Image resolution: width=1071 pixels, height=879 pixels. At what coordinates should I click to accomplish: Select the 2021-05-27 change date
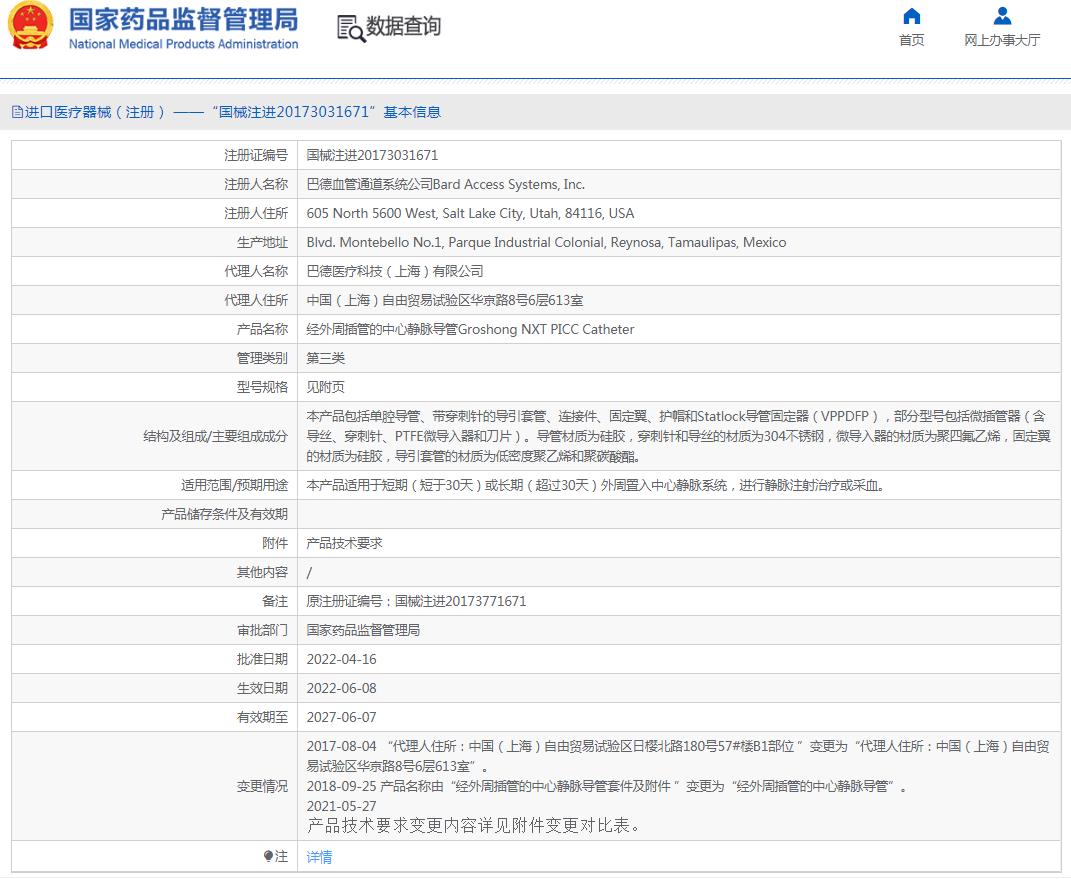(342, 806)
